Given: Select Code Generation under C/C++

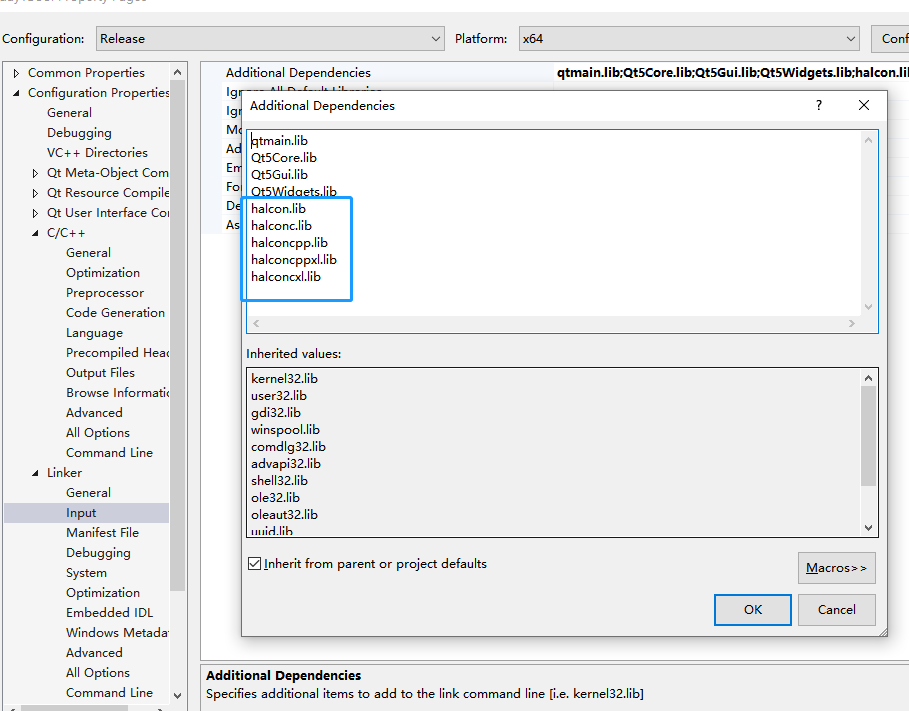Looking at the screenshot, I should coord(115,312).
